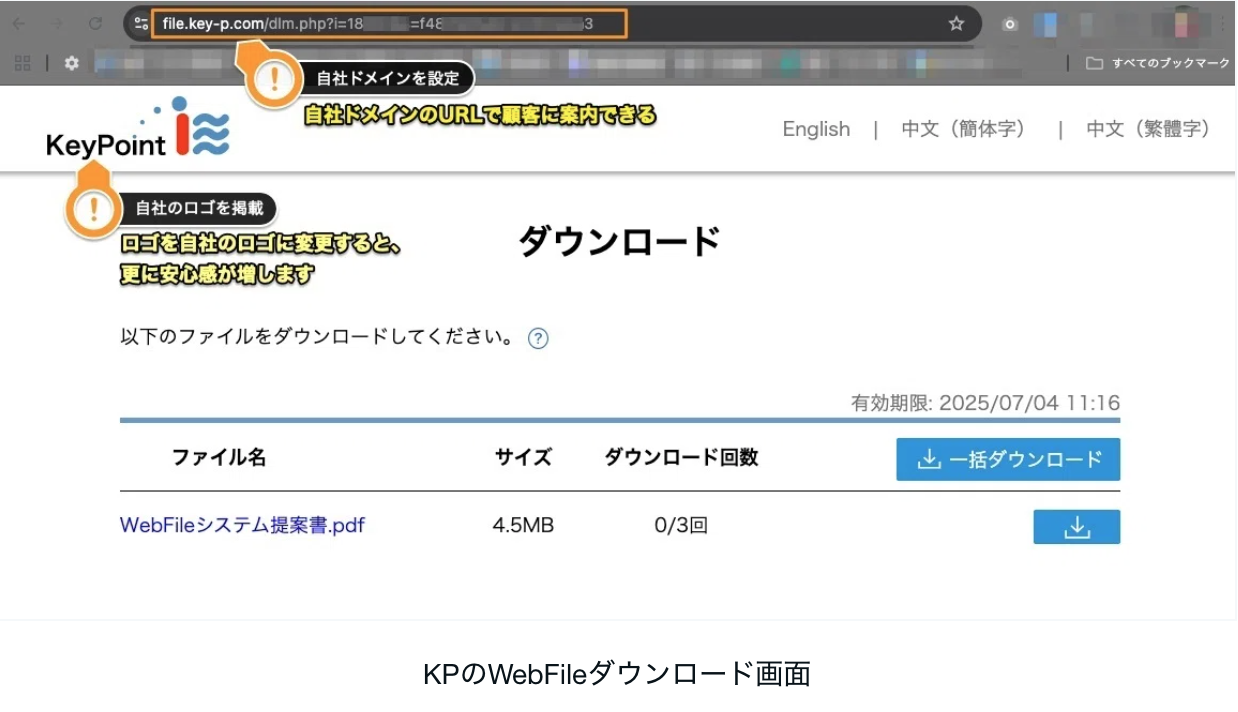This screenshot has height=712, width=1238.
Task: Open the すべてのブックマーク folder
Action: pos(1158,63)
